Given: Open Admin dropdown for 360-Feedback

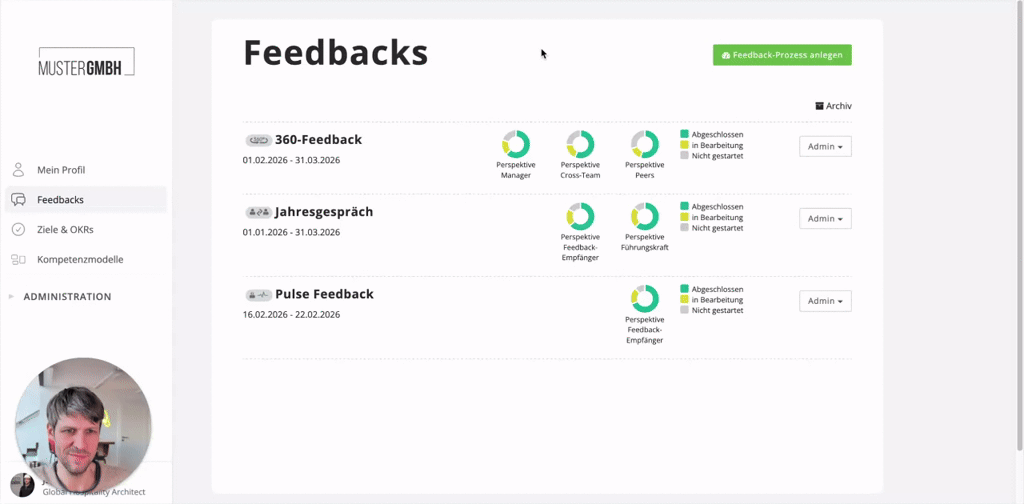Looking at the screenshot, I should (x=825, y=146).
